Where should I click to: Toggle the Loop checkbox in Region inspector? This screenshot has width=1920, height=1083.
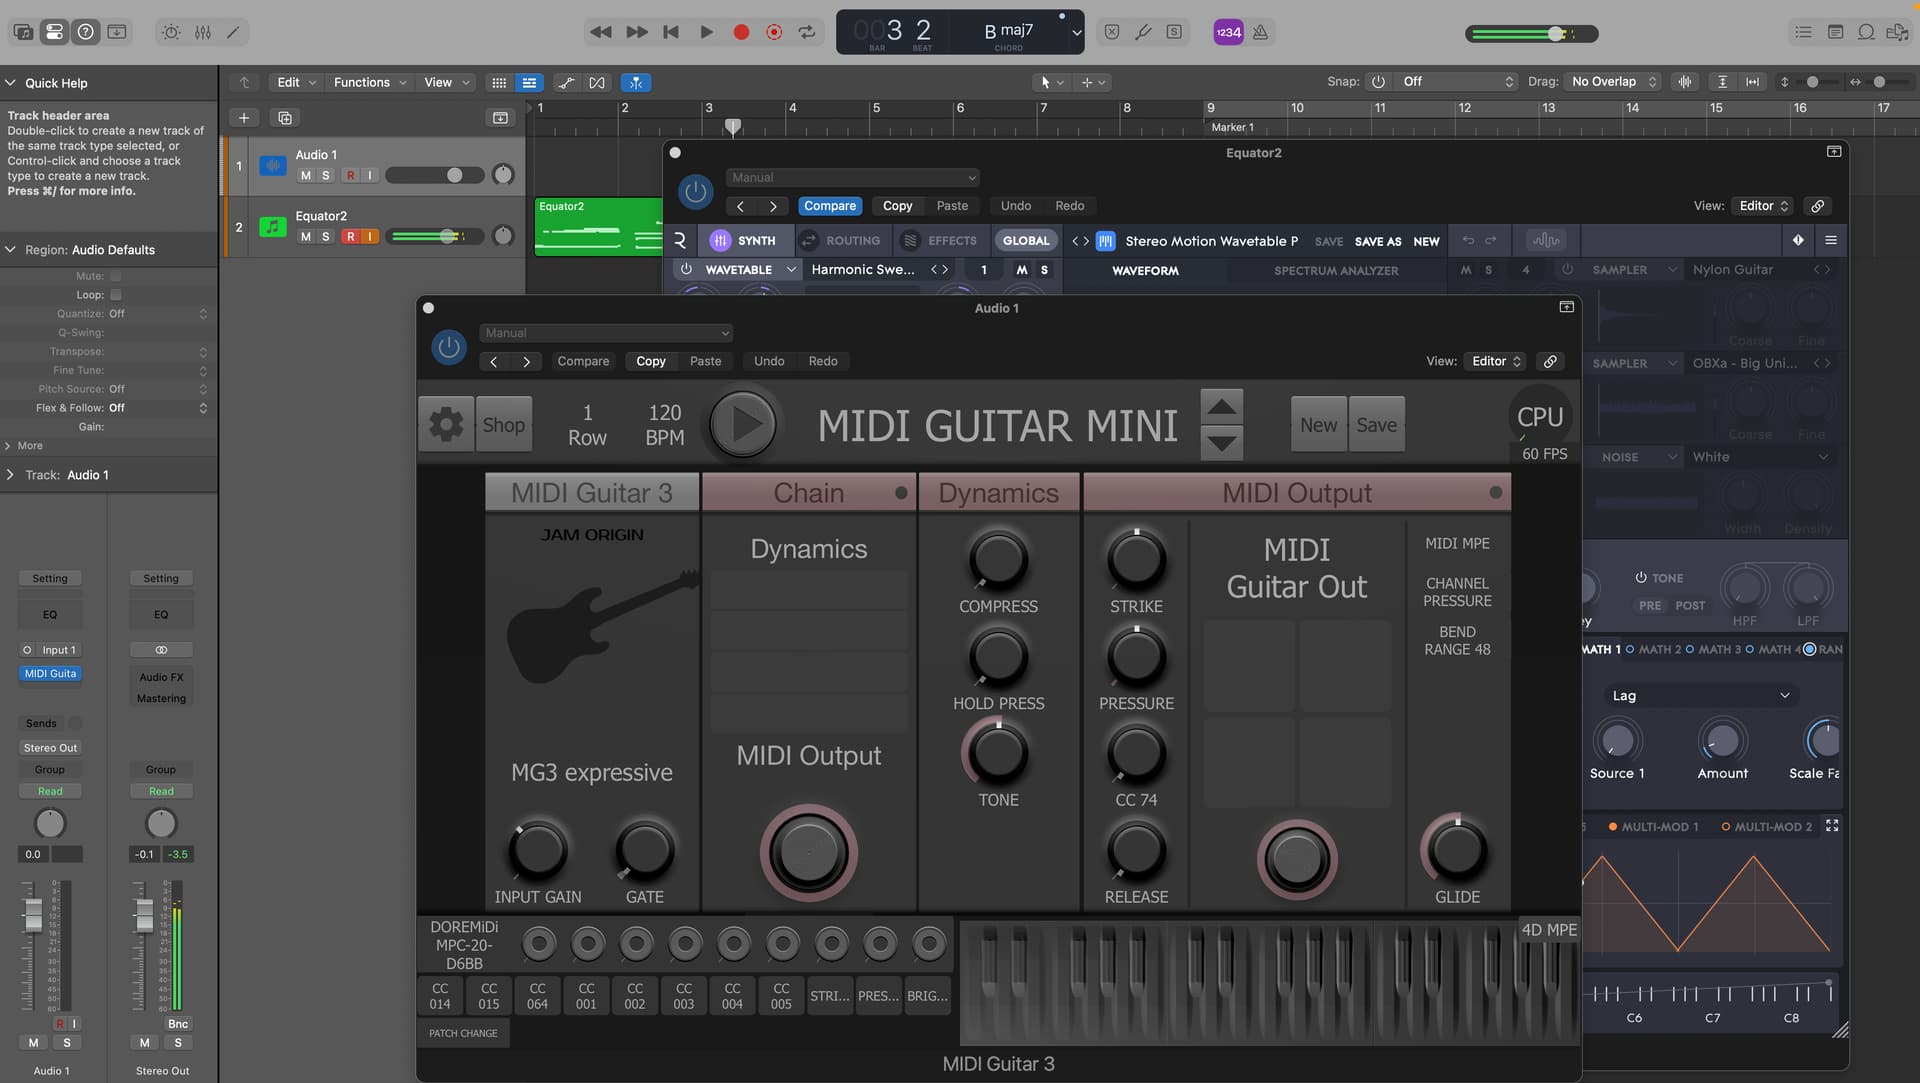(116, 295)
